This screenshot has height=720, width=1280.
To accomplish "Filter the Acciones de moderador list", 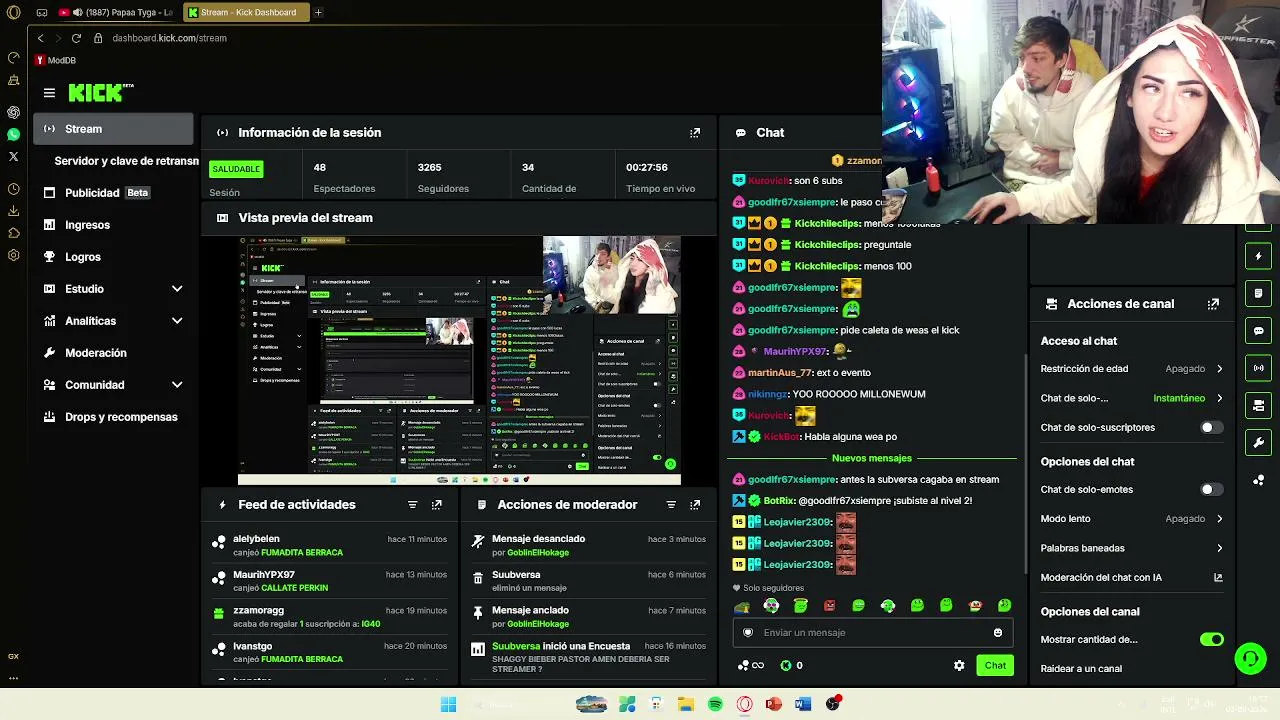I will pyautogui.click(x=671, y=505).
